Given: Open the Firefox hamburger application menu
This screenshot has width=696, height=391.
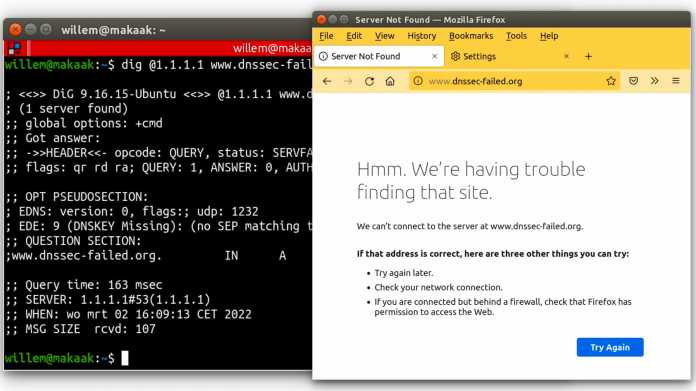Looking at the screenshot, I should (676, 81).
